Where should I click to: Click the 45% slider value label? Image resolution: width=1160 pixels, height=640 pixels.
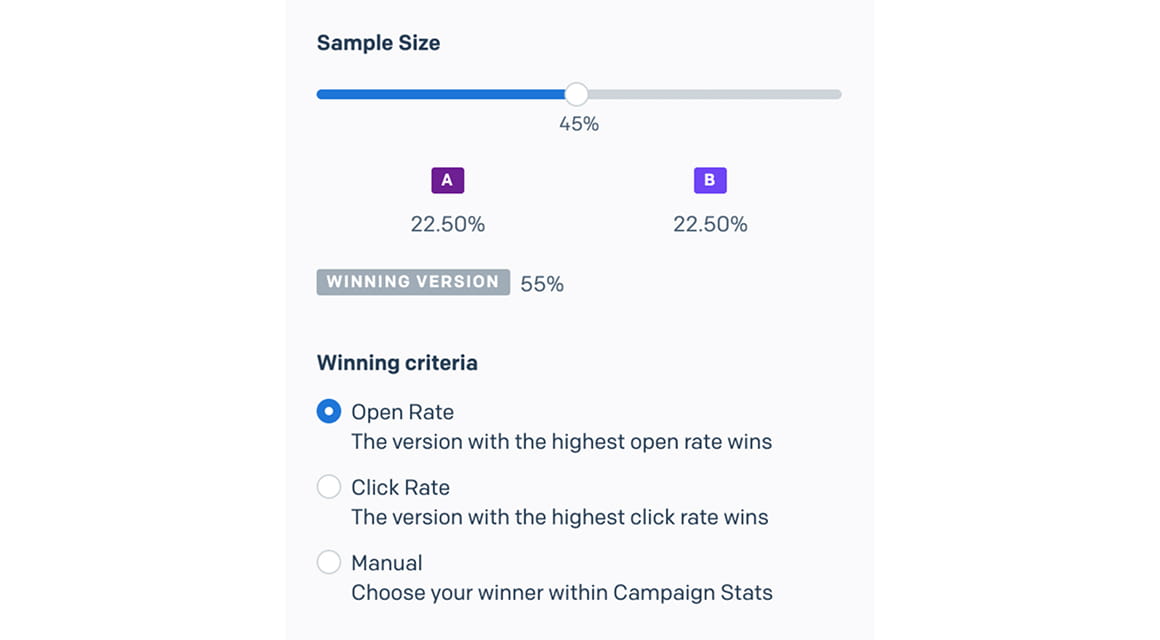579,124
